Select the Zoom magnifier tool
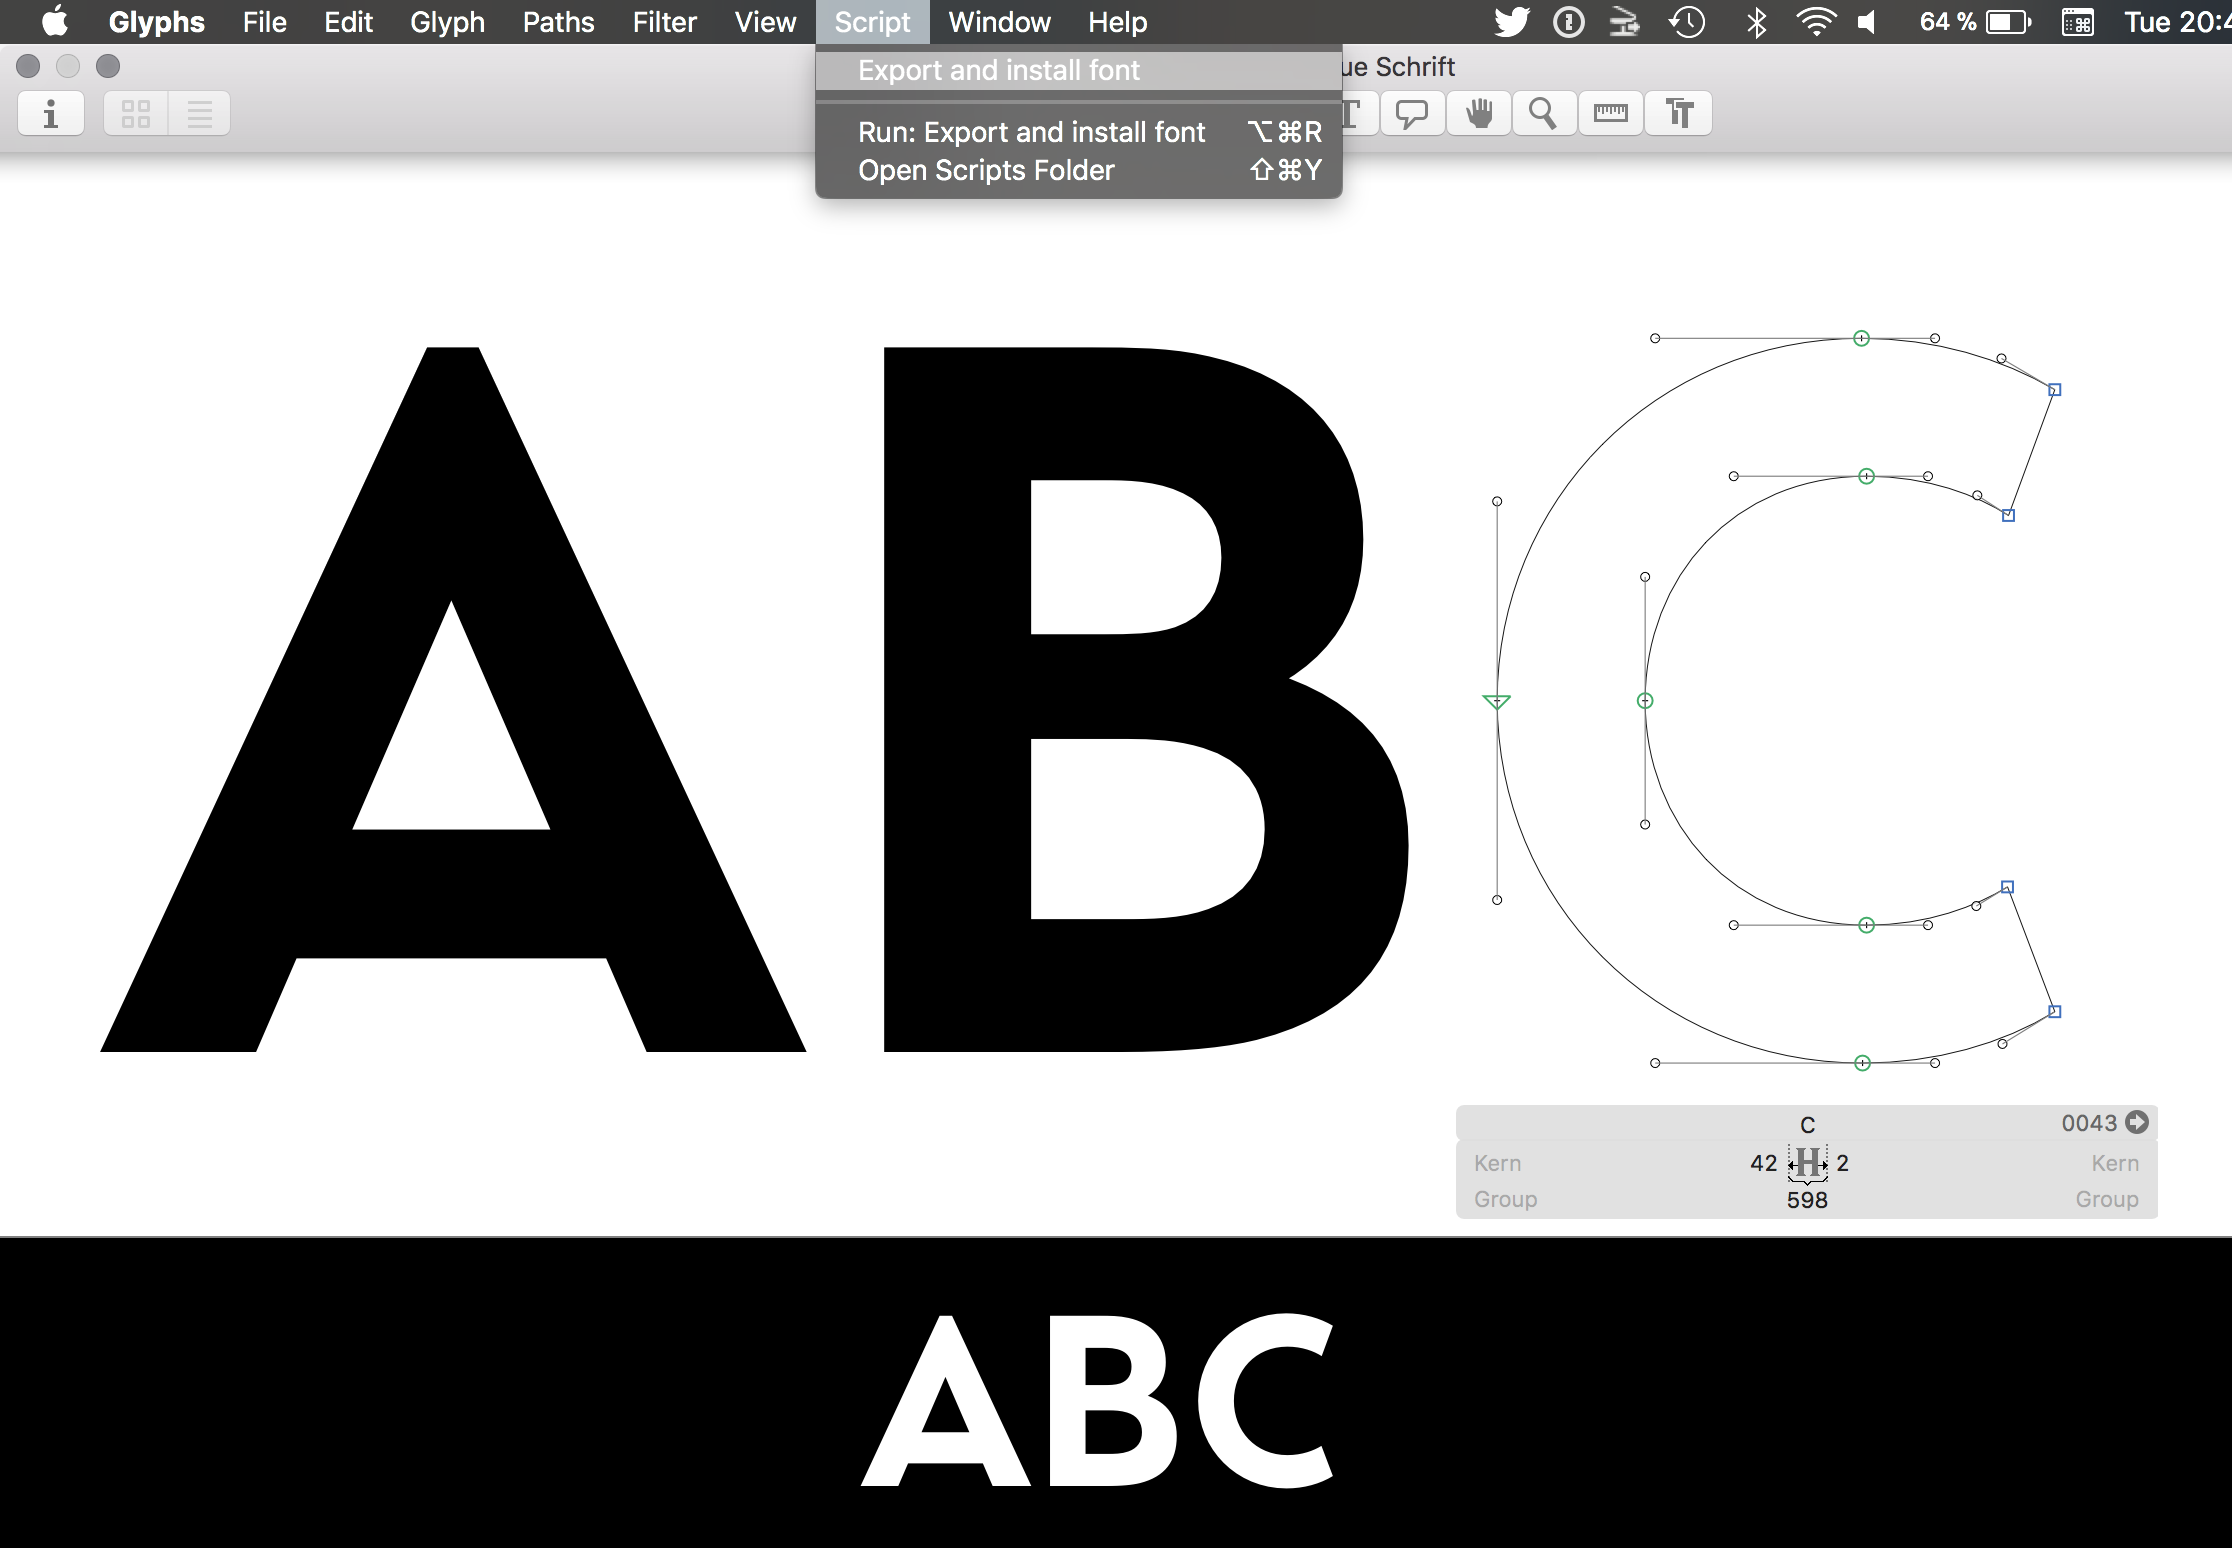The width and height of the screenshot is (2232, 1548). [1543, 113]
